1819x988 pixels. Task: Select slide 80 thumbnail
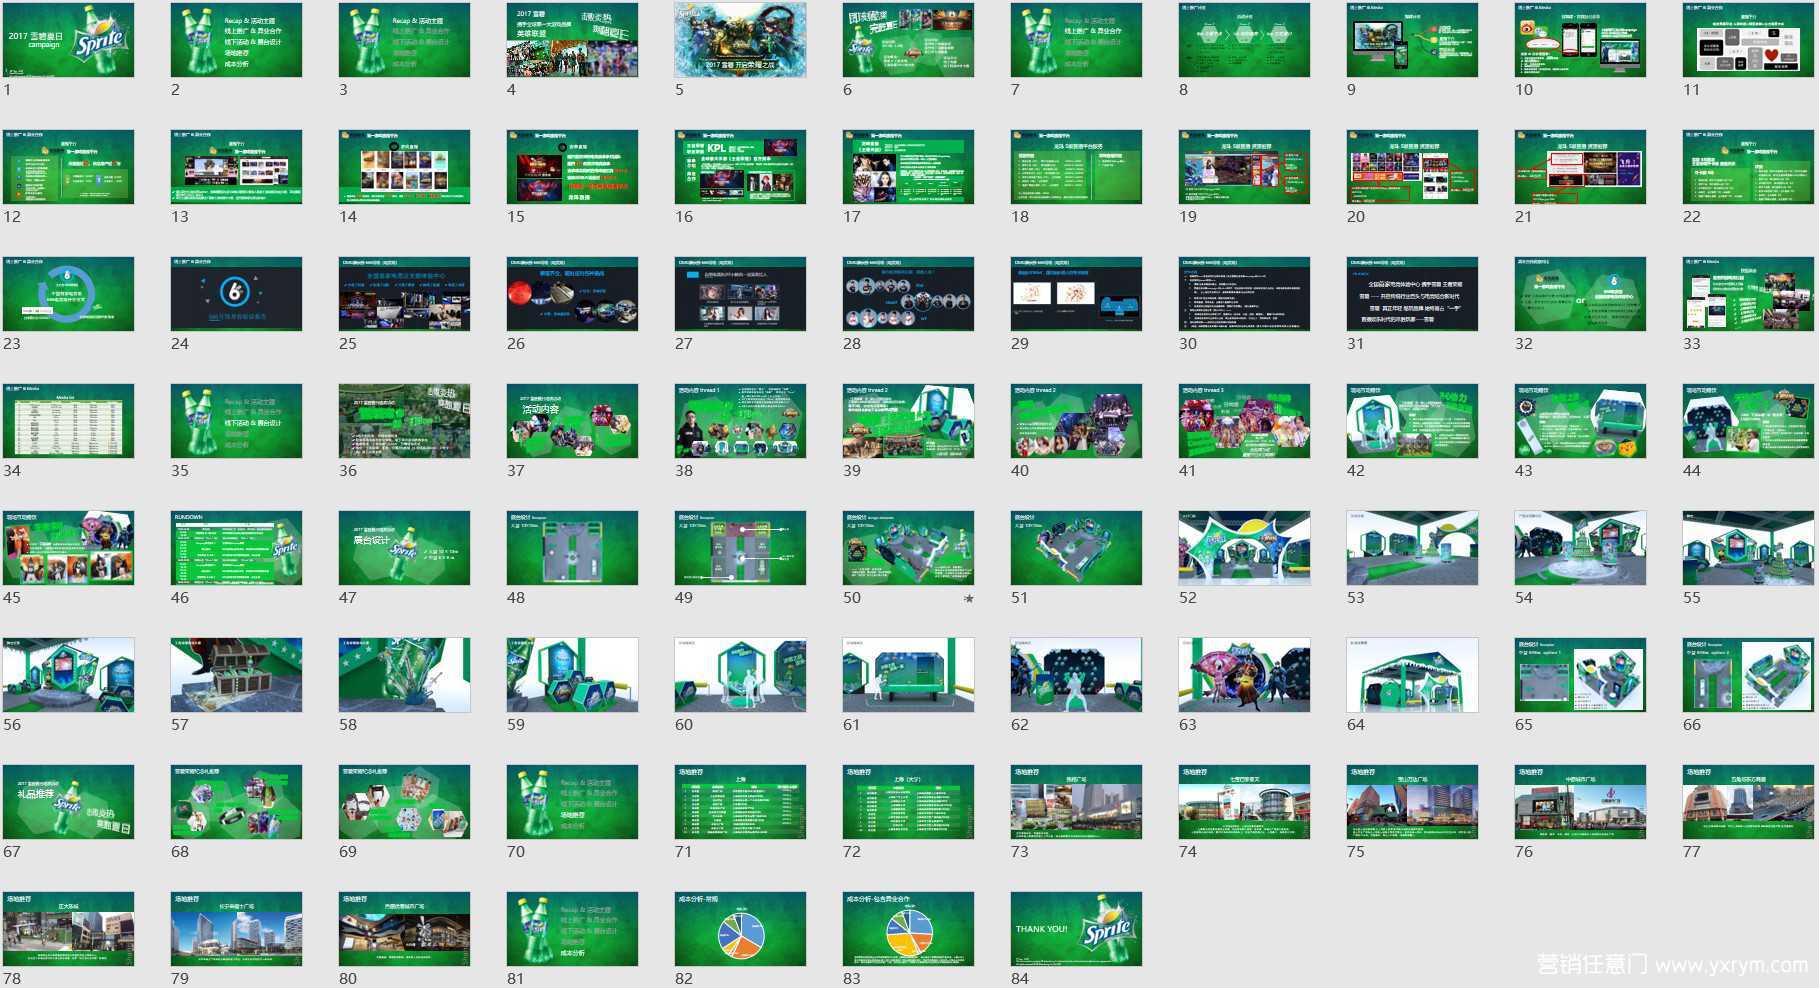click(x=404, y=929)
